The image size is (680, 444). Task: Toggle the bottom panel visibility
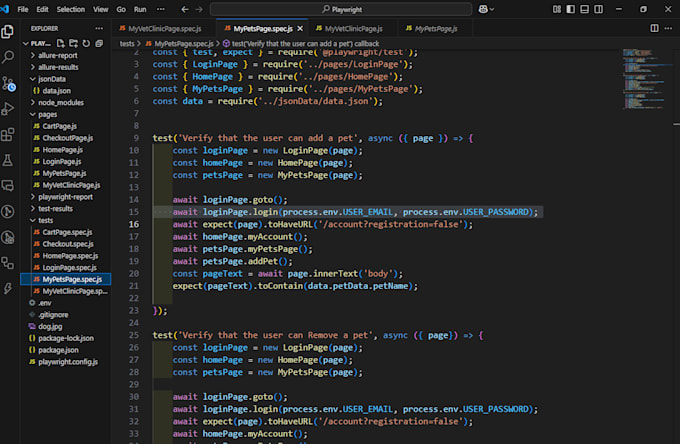(x=585, y=9)
